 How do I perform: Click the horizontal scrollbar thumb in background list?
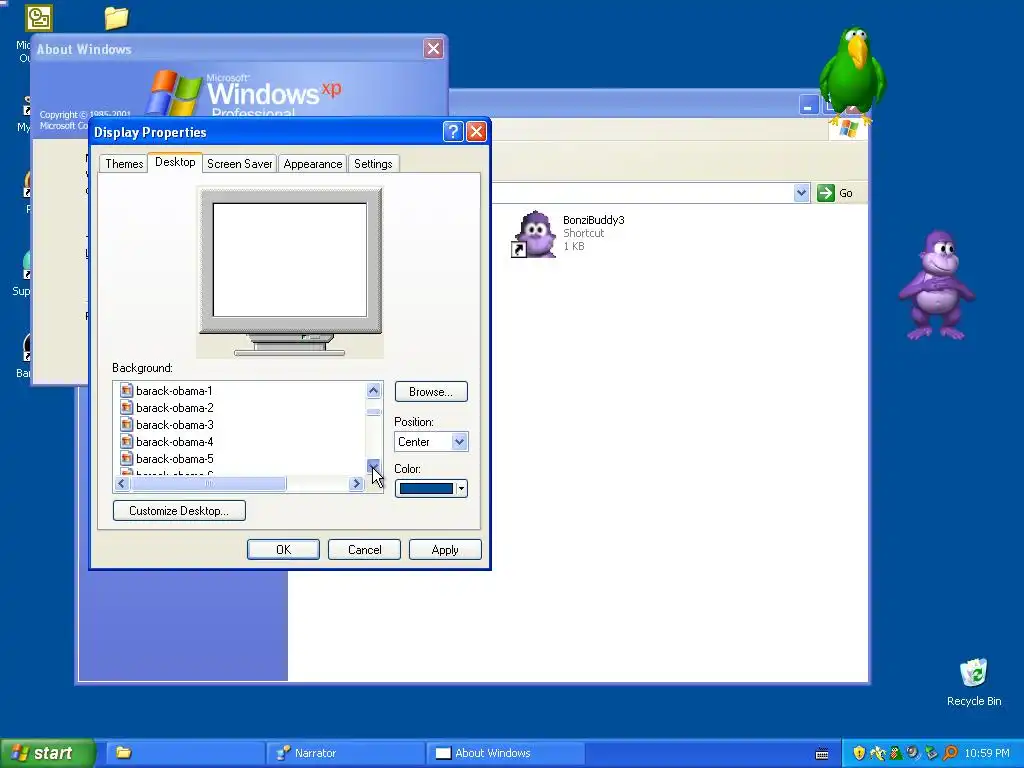[208, 483]
